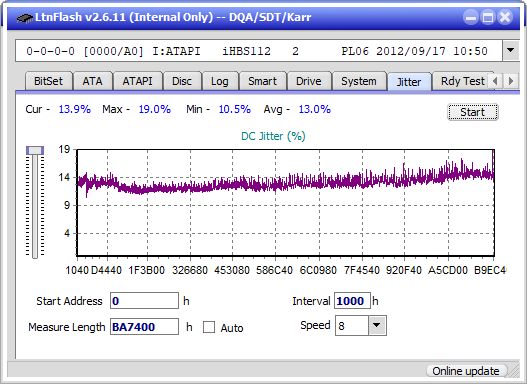The width and height of the screenshot is (527, 384).
Task: Expand the Speed dropdown
Action: point(377,325)
